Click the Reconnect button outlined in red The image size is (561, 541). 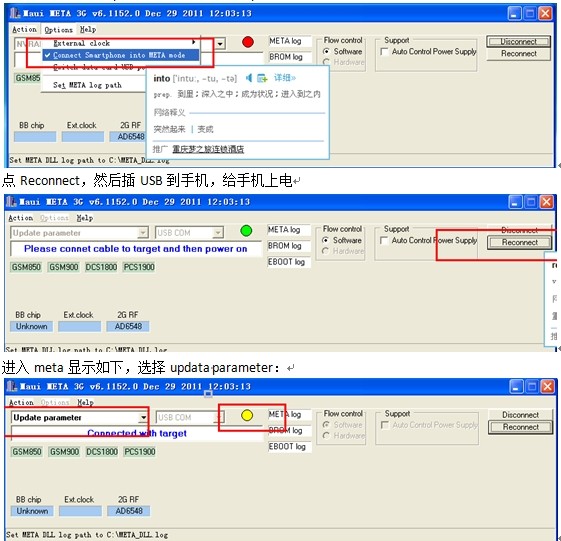tap(519, 242)
